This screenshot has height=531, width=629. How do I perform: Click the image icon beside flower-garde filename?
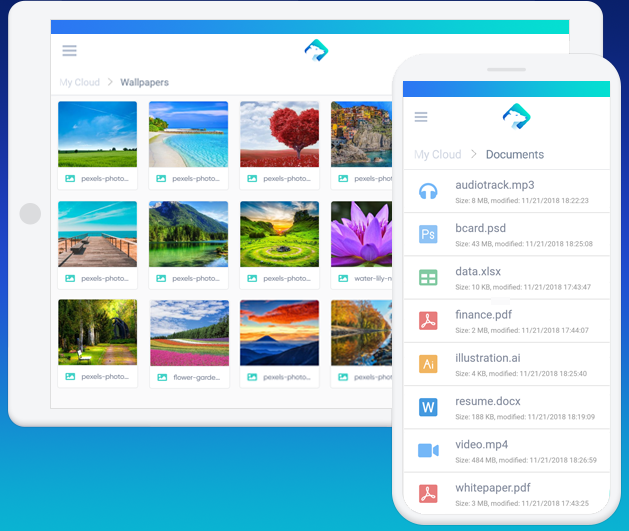click(162, 377)
